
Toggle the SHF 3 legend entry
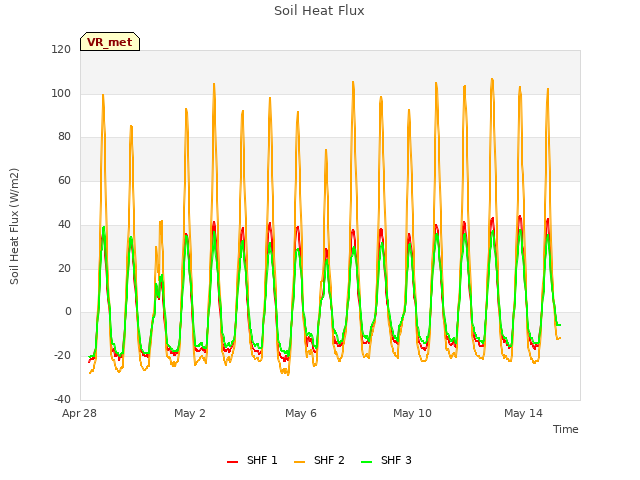(x=387, y=460)
